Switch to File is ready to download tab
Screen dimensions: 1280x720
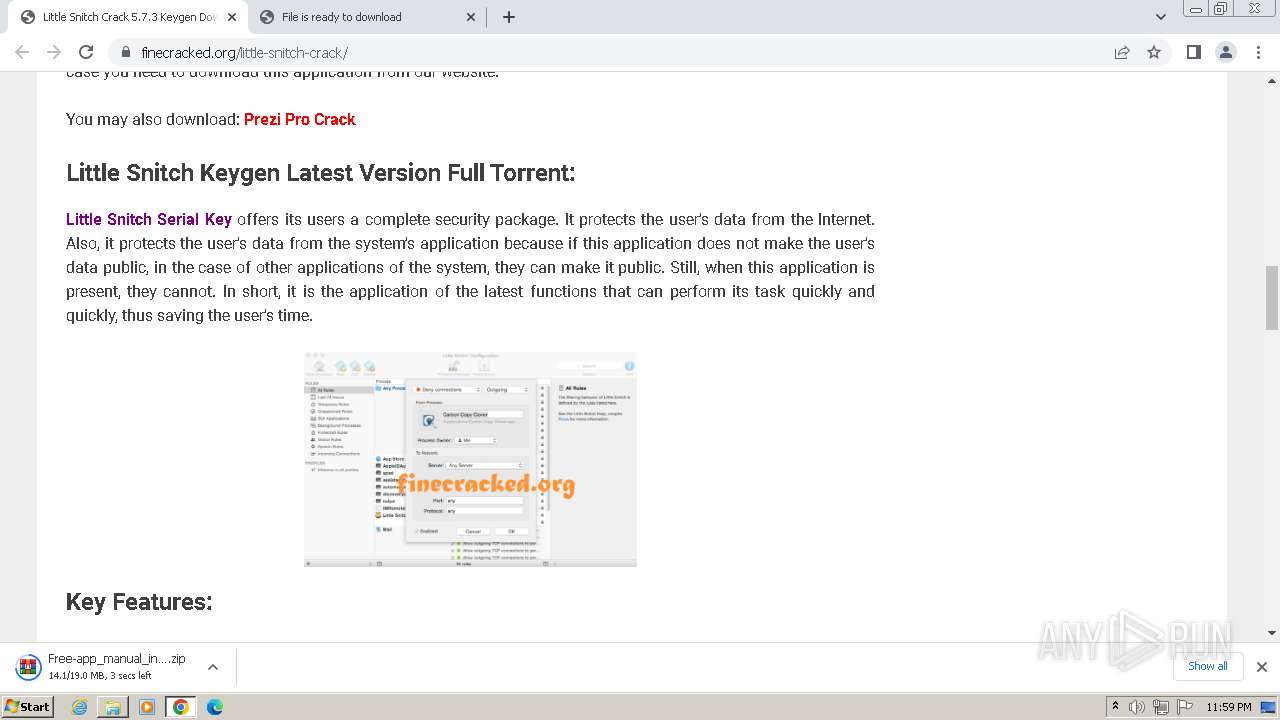(x=367, y=17)
